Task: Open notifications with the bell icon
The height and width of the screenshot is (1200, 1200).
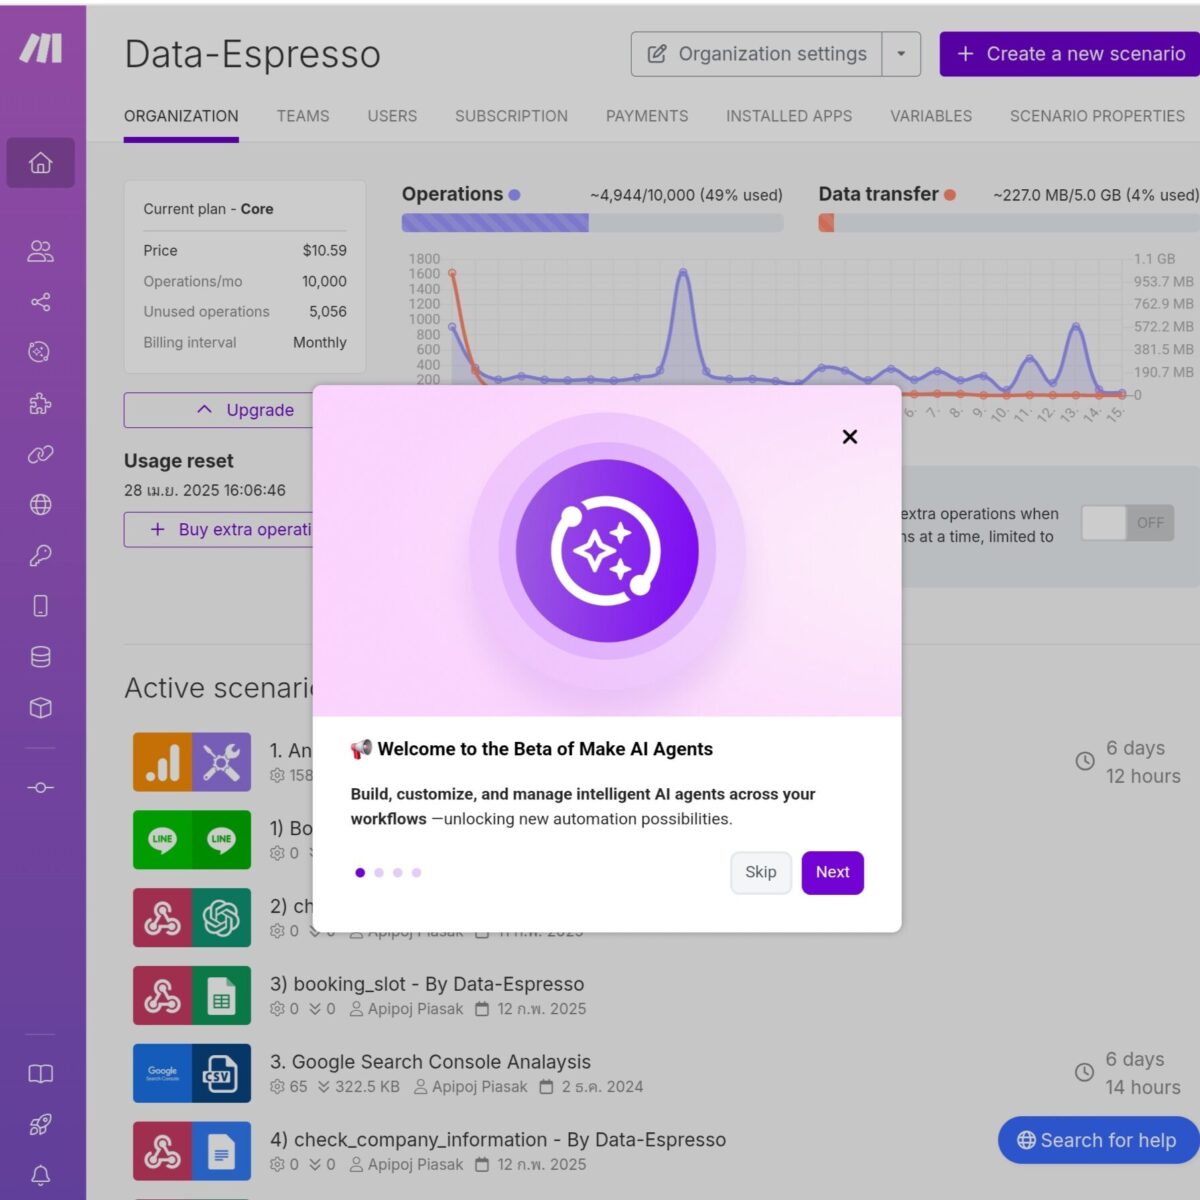Action: coord(40,1175)
